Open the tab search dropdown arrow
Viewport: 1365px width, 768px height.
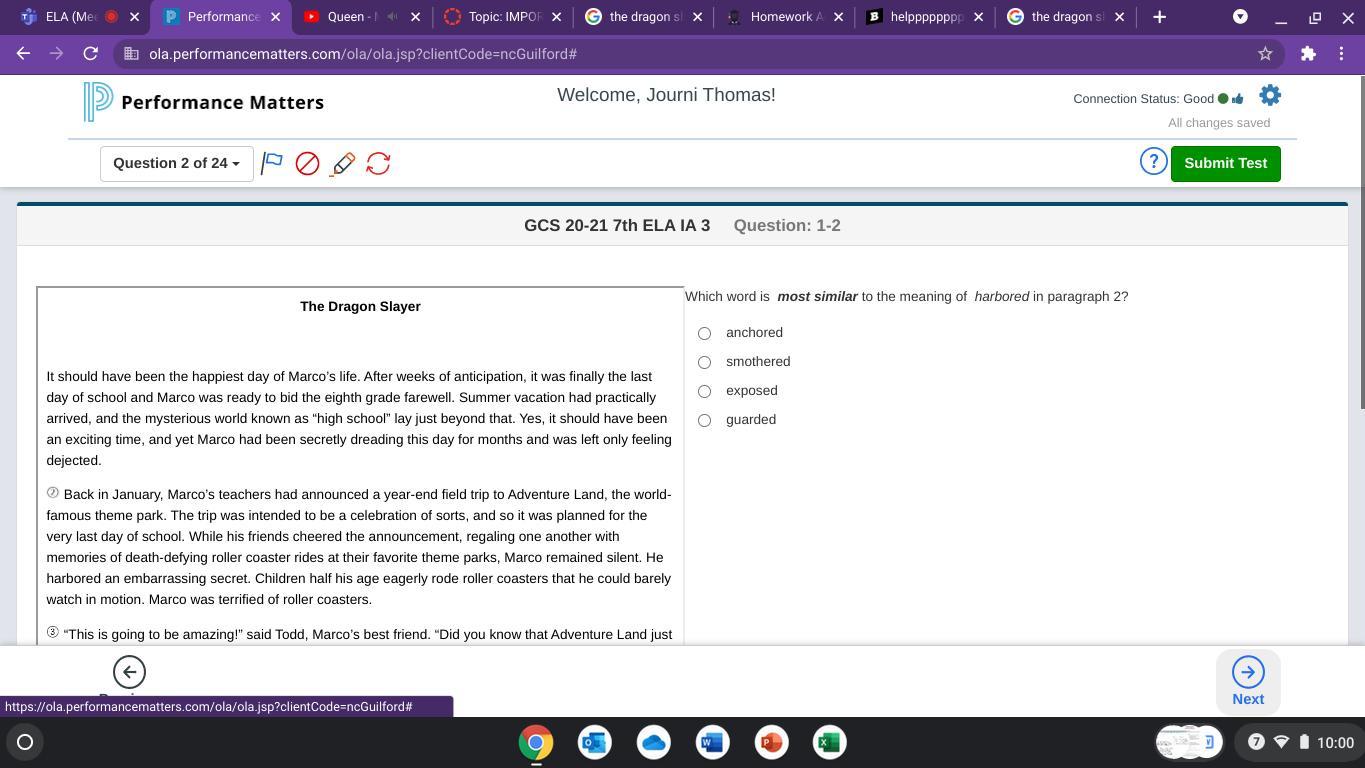(x=1240, y=17)
